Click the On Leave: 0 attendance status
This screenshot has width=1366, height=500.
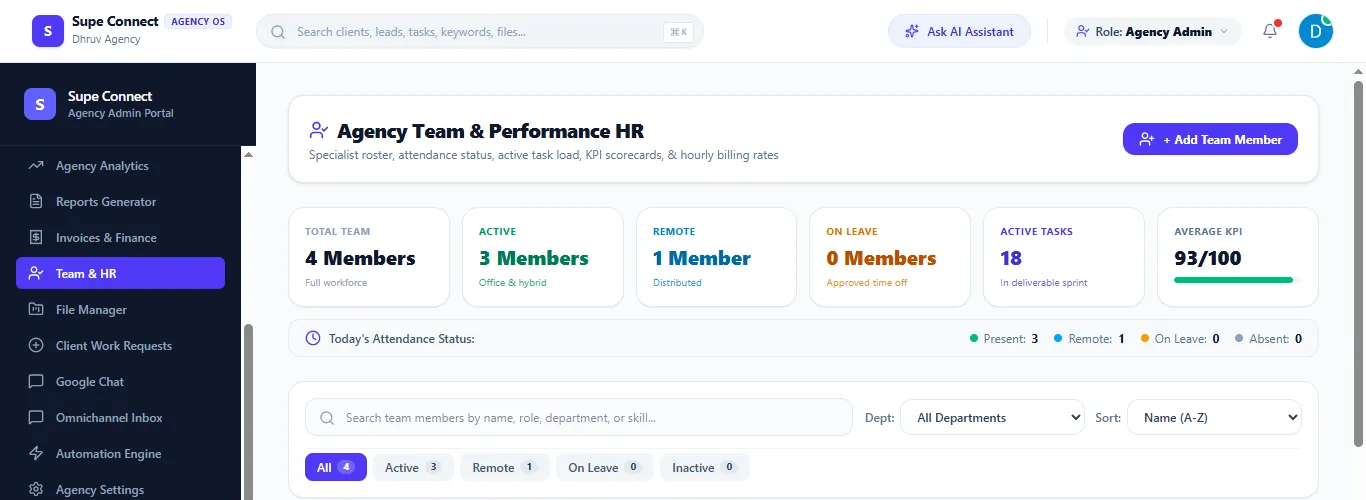(x=1179, y=339)
